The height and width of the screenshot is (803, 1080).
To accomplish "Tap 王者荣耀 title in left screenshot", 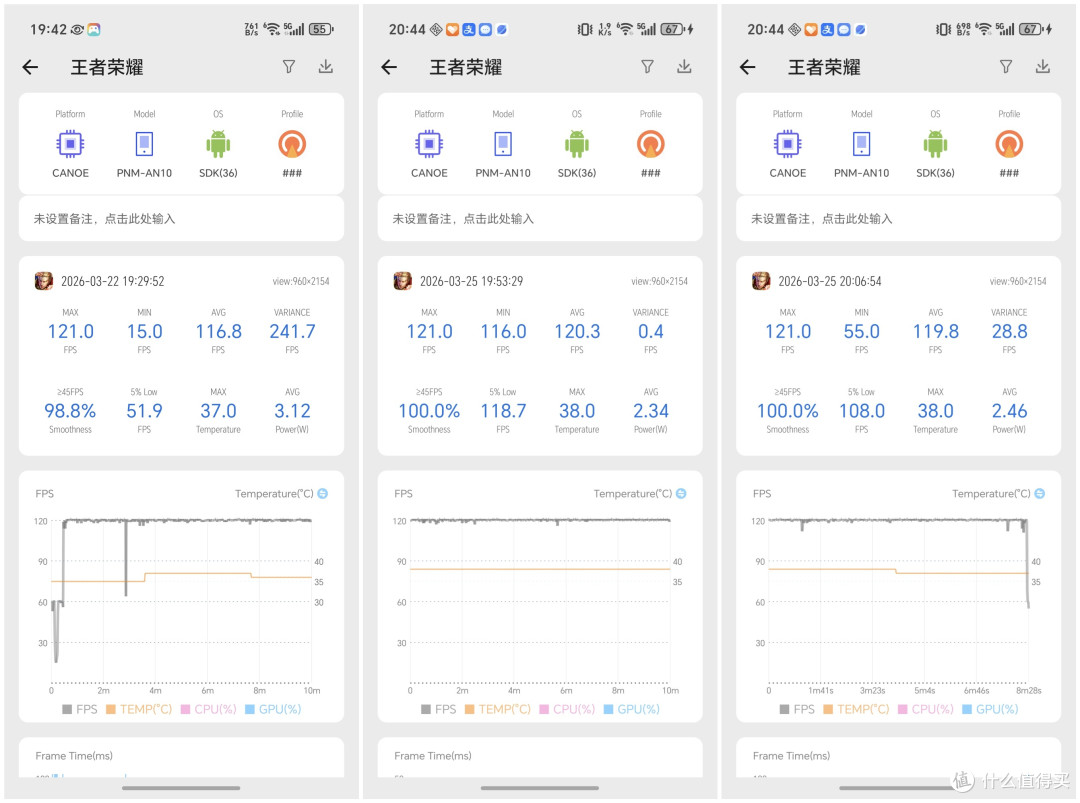I will (107, 67).
